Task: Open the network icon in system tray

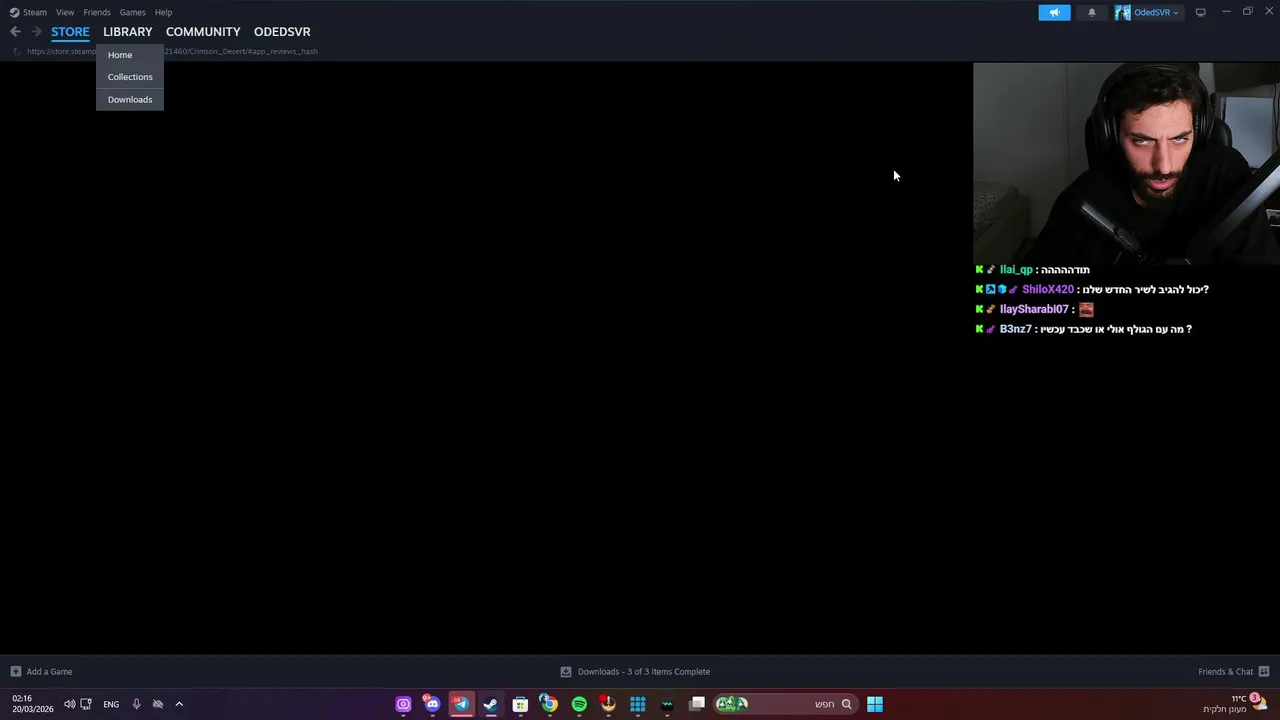Action: pos(86,704)
